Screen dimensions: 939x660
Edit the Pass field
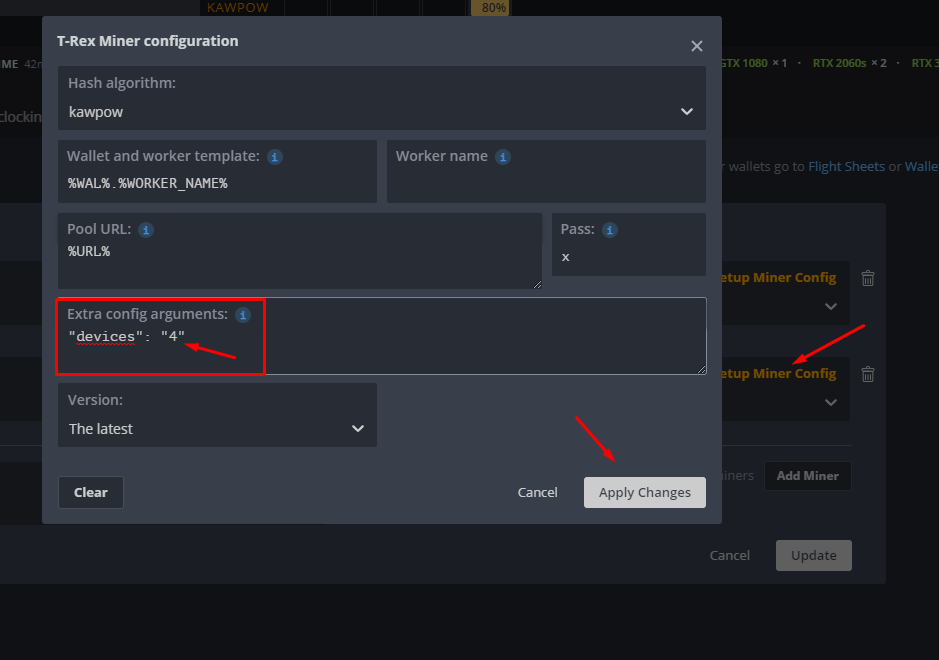click(629, 245)
